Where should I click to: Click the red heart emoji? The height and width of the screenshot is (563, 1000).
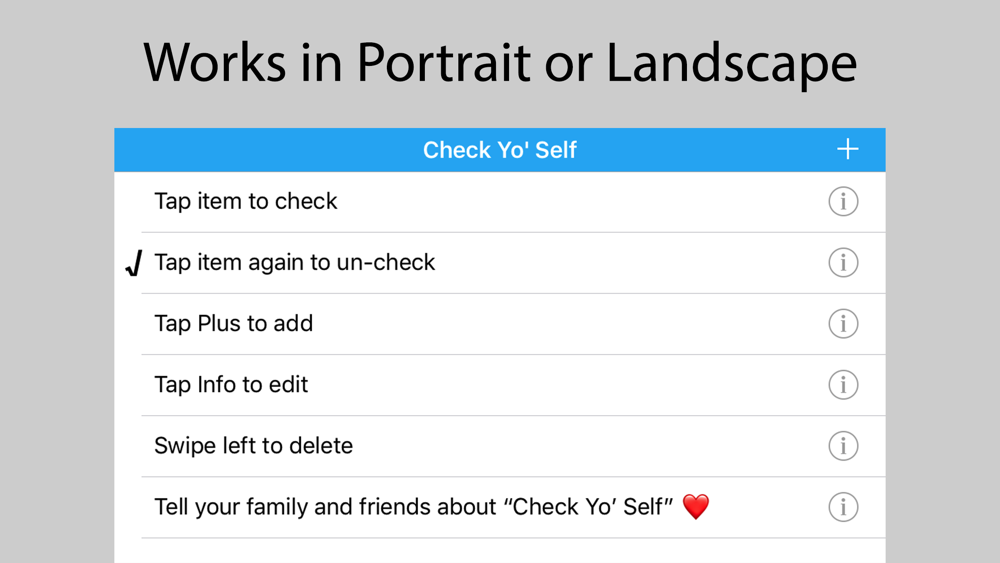tap(696, 507)
